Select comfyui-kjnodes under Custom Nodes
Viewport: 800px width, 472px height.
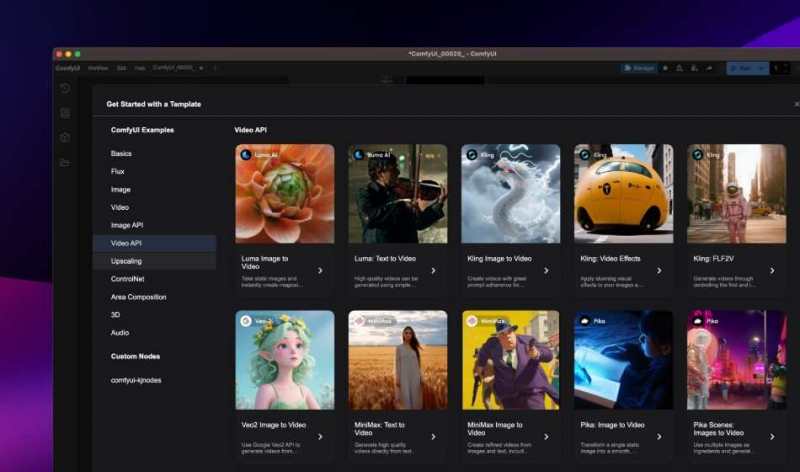pyautogui.click(x=134, y=380)
